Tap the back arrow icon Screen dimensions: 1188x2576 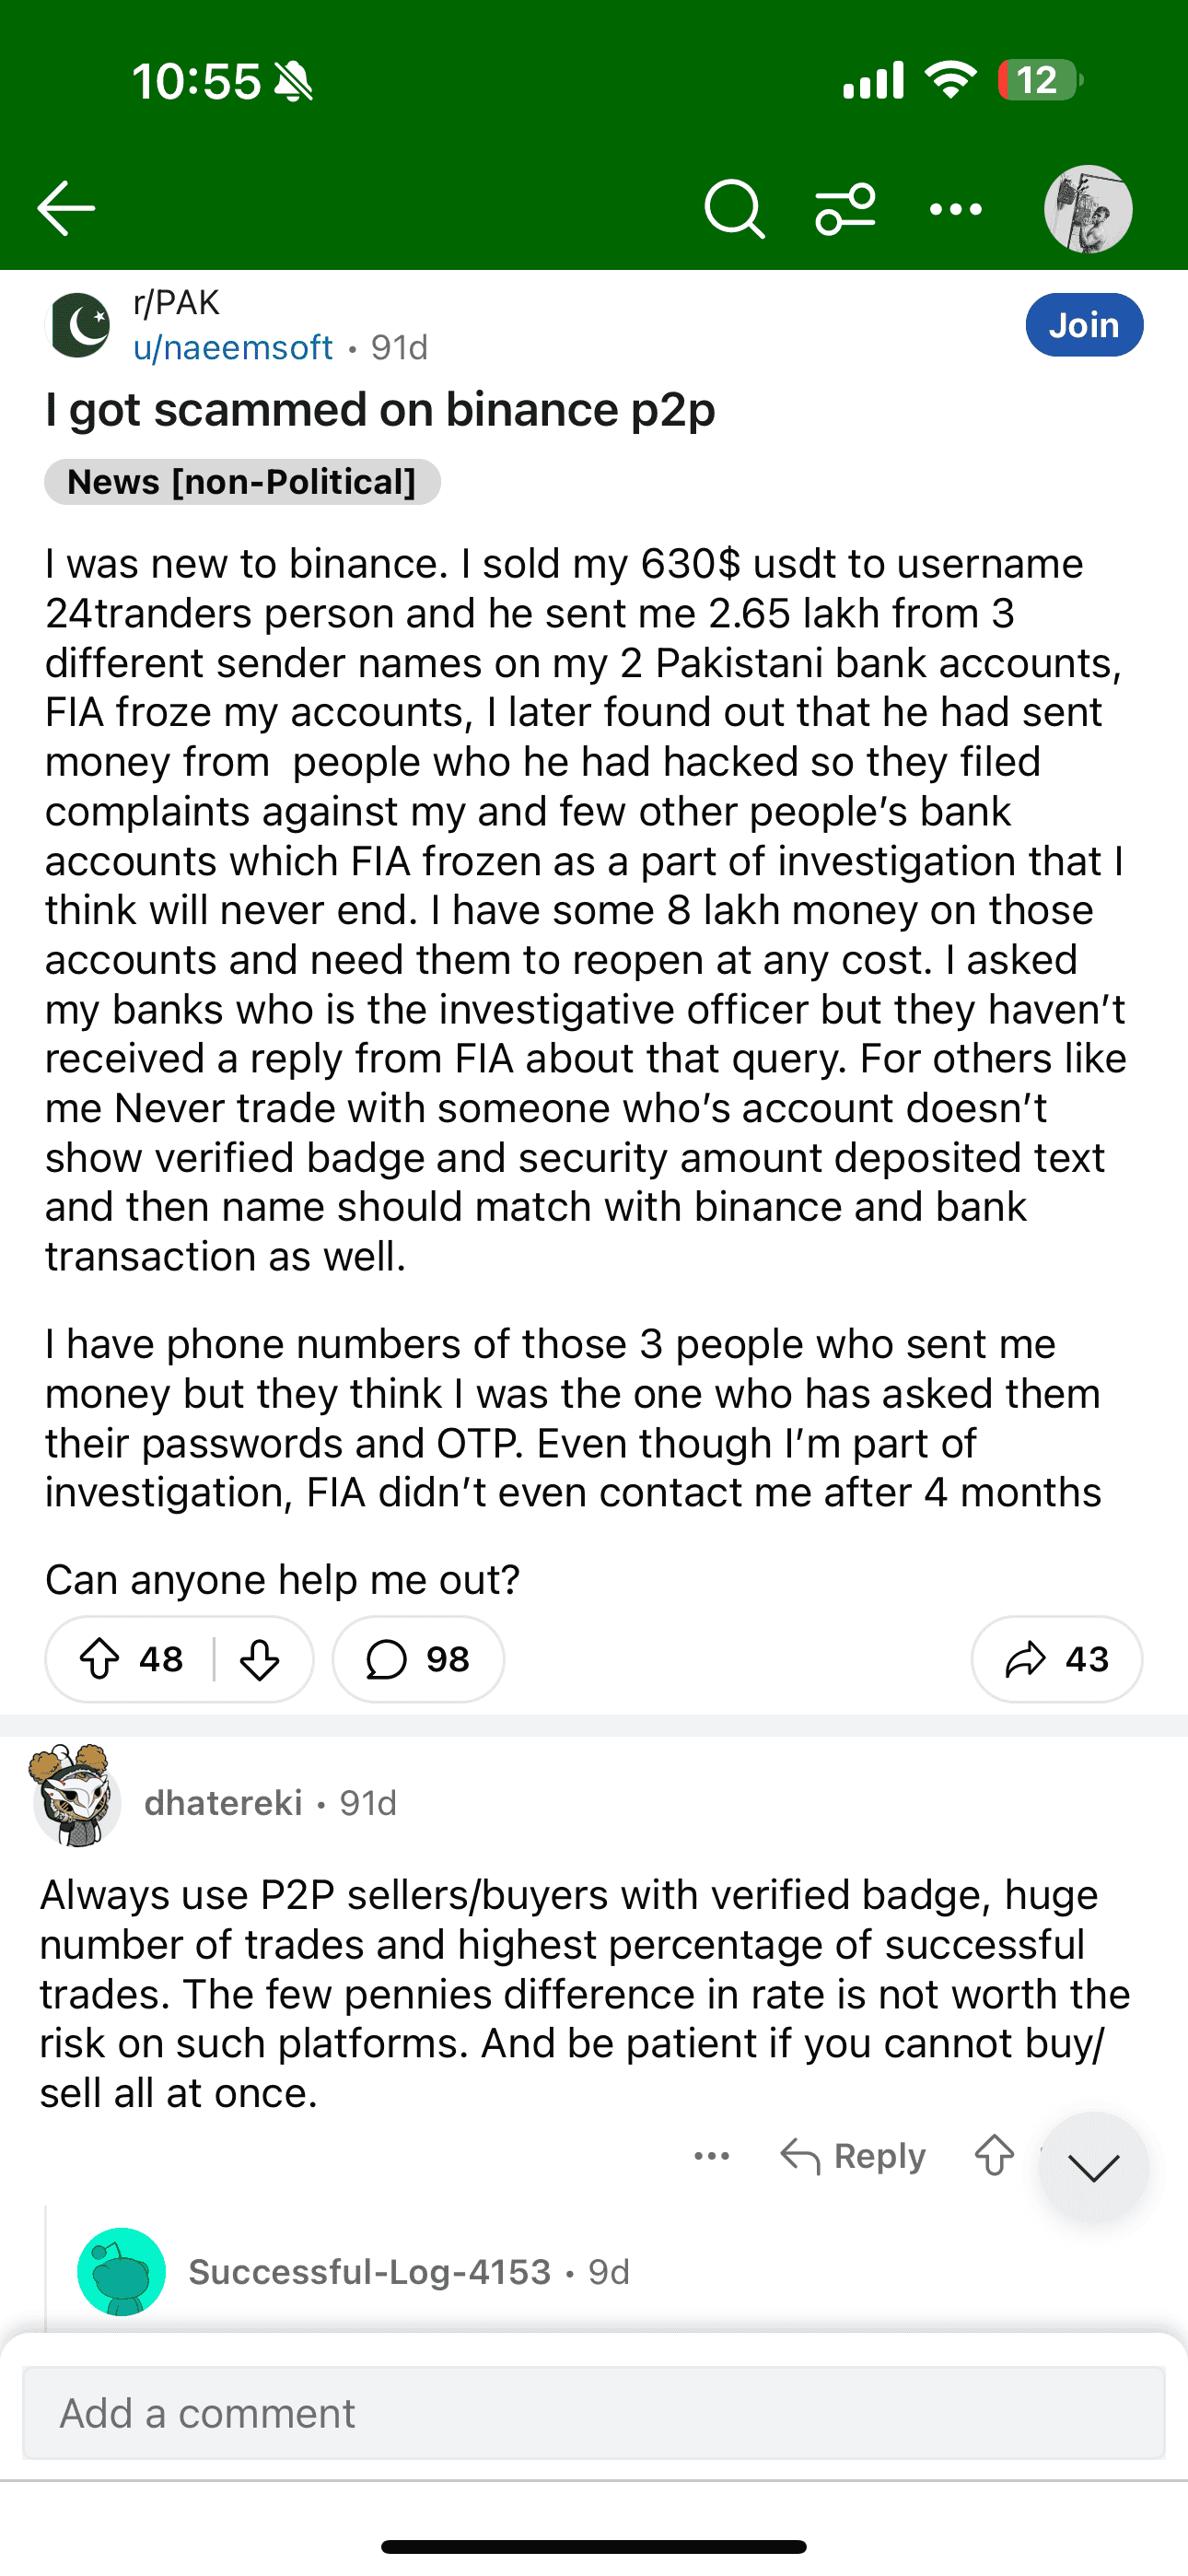click(x=66, y=208)
